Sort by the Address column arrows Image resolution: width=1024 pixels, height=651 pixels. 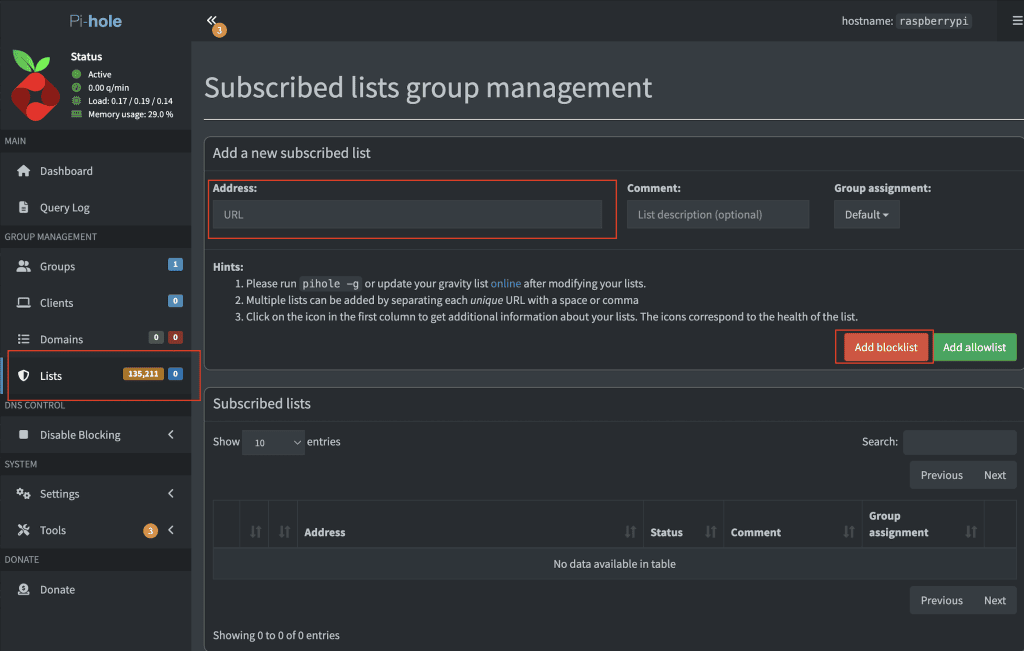click(630, 532)
